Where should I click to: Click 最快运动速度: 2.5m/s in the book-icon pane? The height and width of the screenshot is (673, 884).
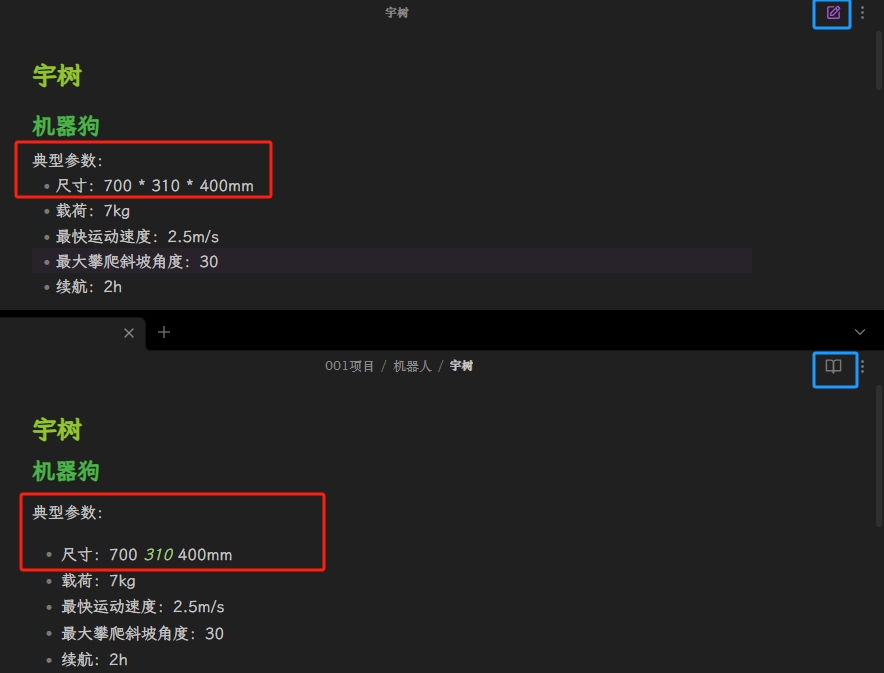click(143, 606)
